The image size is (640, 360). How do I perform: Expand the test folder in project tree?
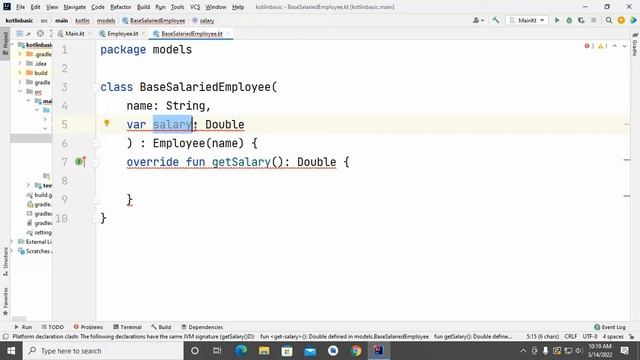28,185
